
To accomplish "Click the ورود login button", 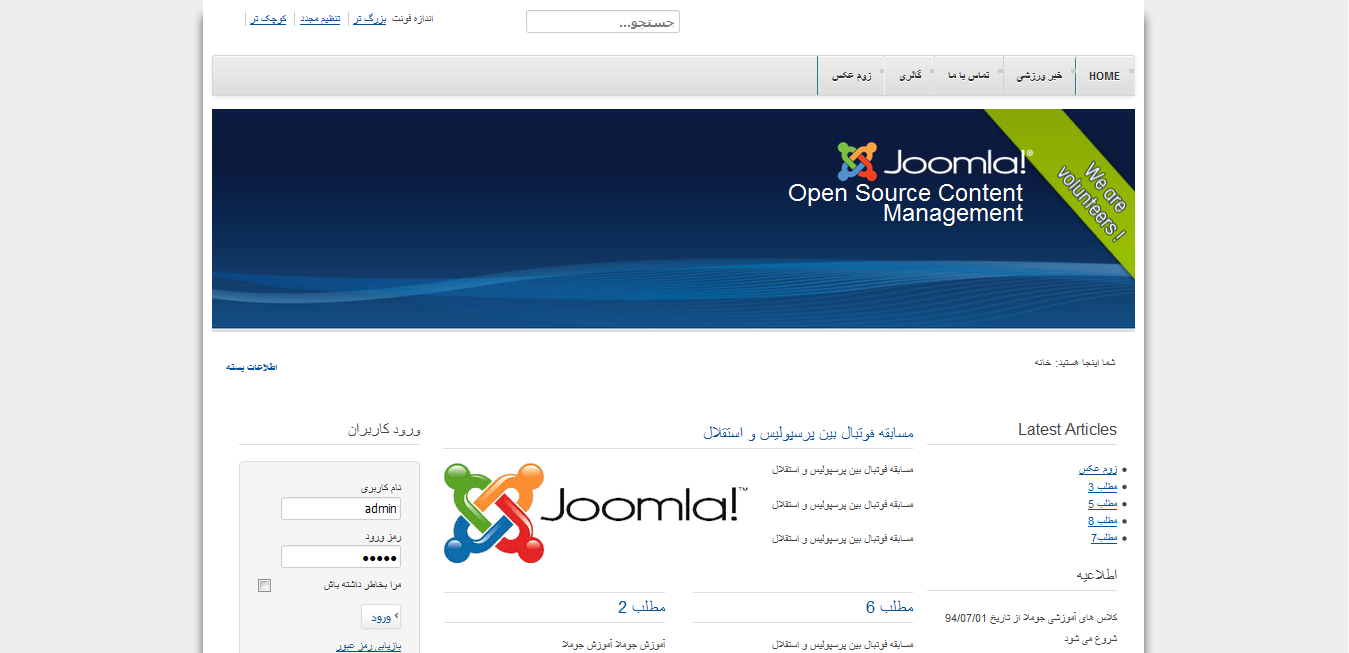I will [x=381, y=617].
